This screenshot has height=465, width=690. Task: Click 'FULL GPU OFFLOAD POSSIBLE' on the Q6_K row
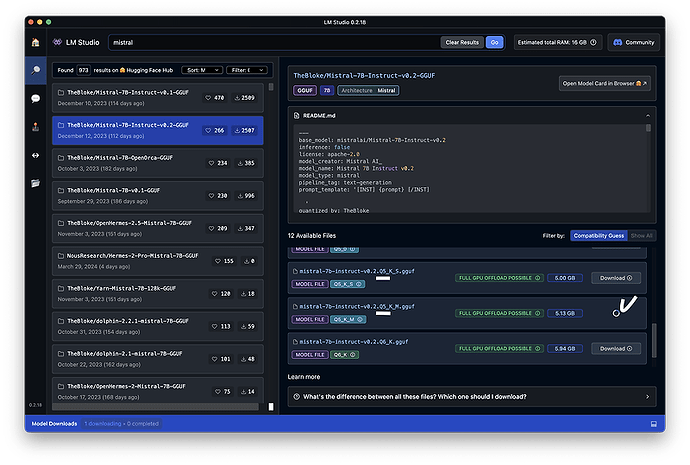pos(495,348)
